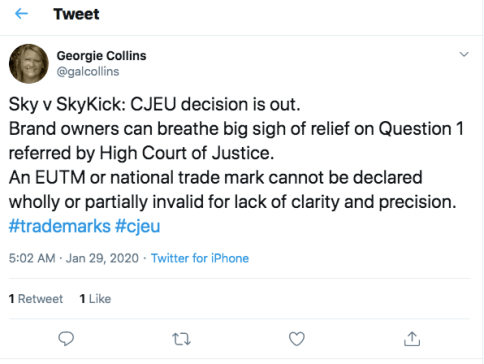The image size is (484, 364).
Task: Retweet using the retweet arrows icon
Action: pos(181,339)
